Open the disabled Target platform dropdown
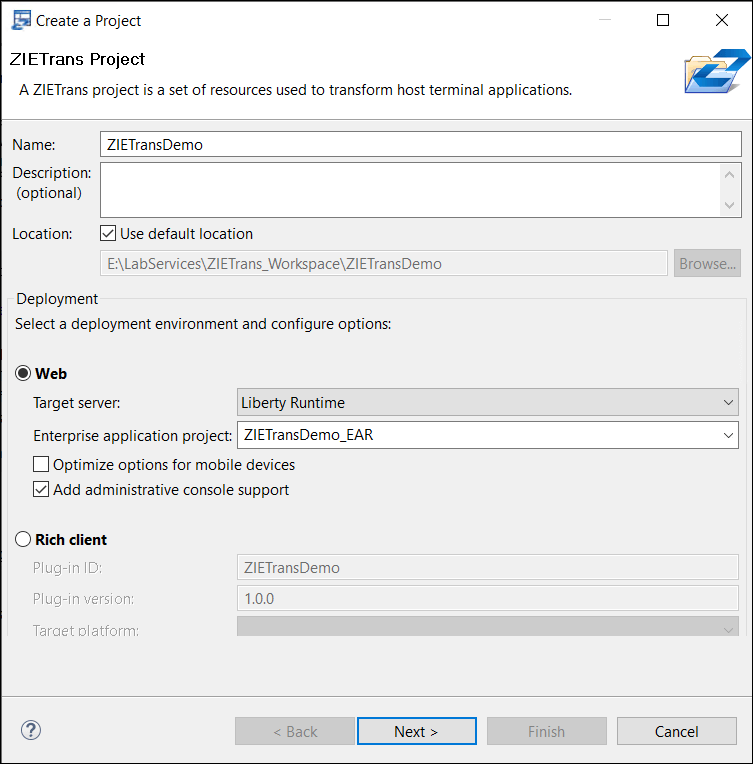 [x=488, y=626]
